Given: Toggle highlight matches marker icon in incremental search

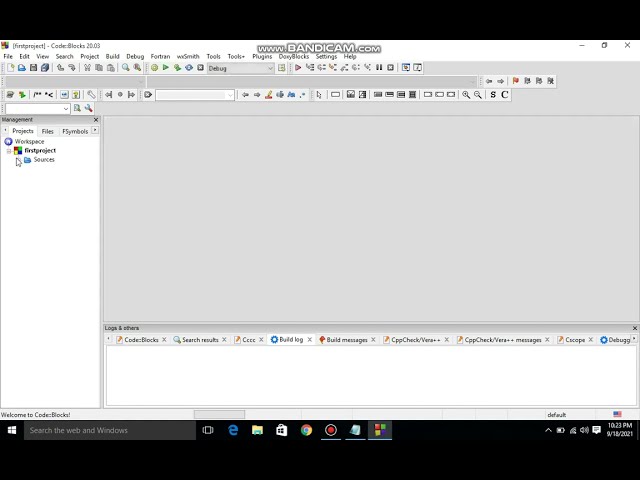Looking at the screenshot, I should pyautogui.click(x=268, y=95).
